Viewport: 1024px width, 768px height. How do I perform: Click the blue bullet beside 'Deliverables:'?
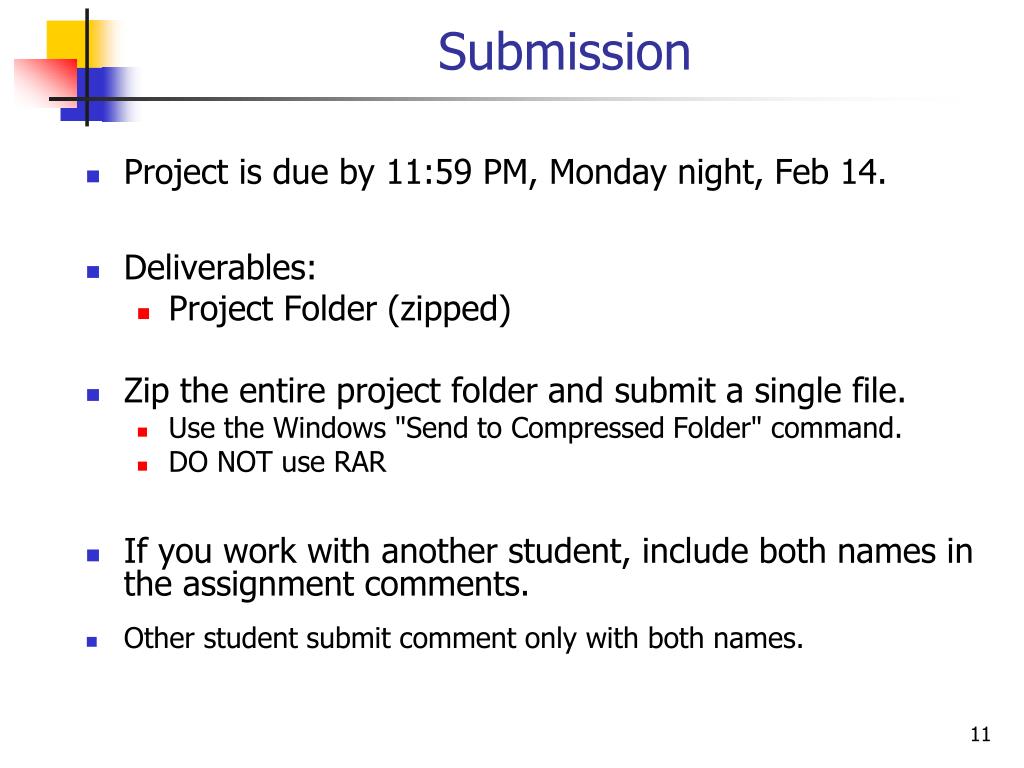tap(93, 272)
